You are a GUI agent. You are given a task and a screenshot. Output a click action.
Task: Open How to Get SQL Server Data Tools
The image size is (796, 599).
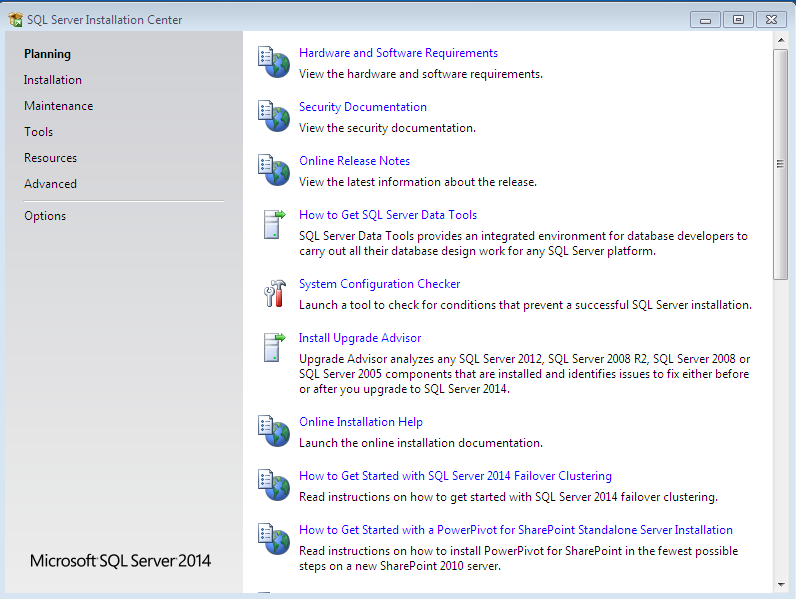point(387,215)
